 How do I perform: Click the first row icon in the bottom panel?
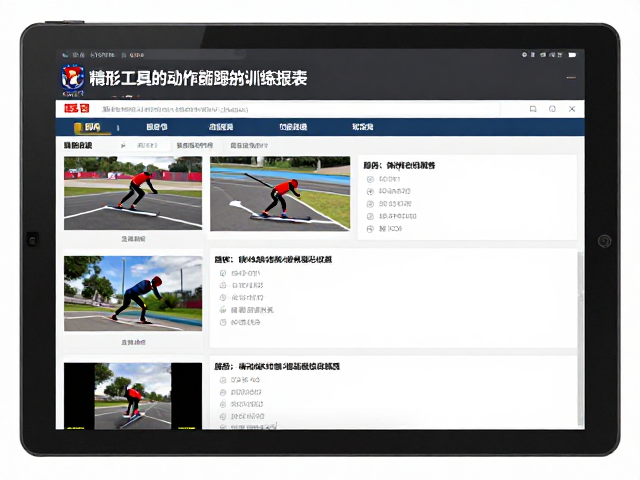(223, 380)
